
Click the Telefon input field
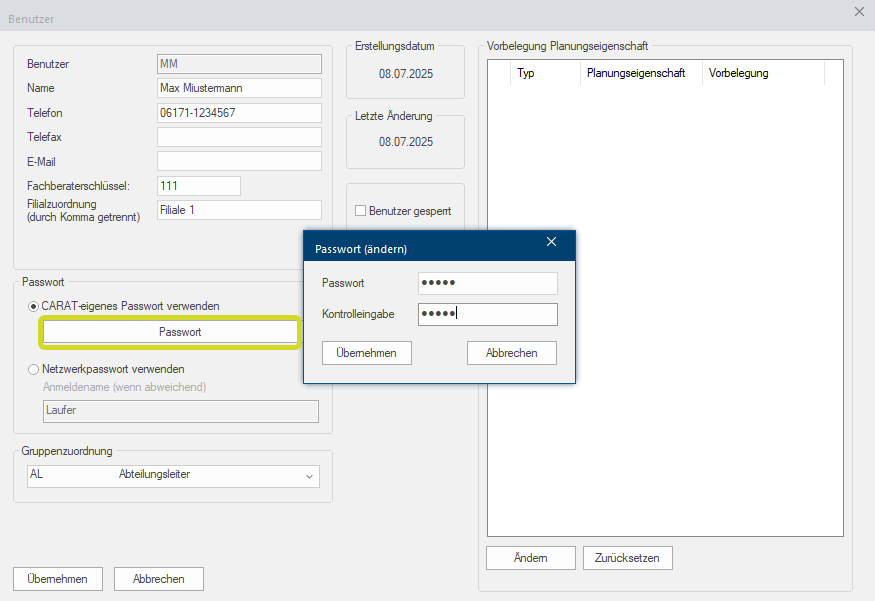[x=239, y=113]
